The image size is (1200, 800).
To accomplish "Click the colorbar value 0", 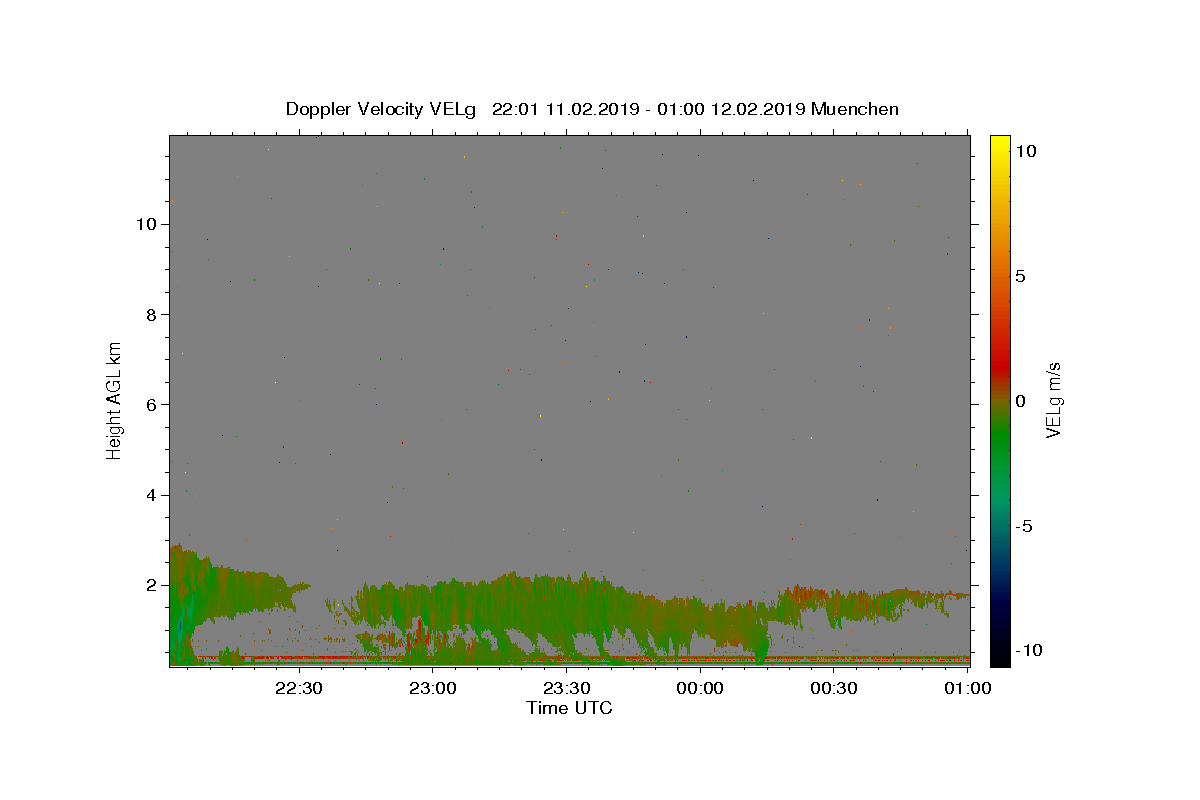I will click(x=1021, y=401).
